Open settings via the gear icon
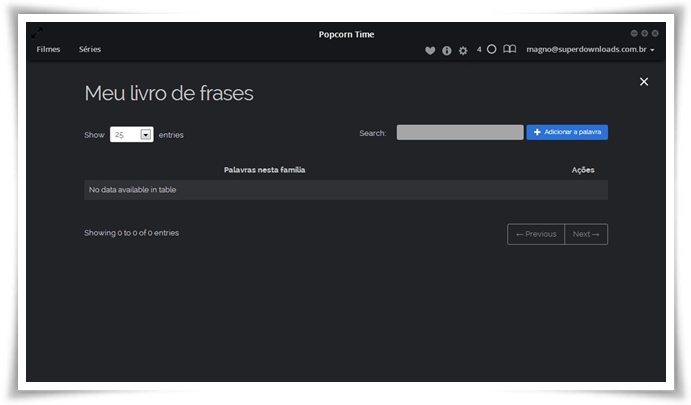Image resolution: width=691 pixels, height=405 pixels. point(463,51)
